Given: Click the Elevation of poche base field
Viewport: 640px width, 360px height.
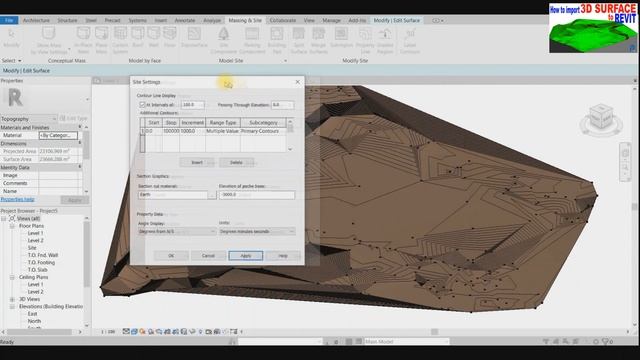Looking at the screenshot, I should (257, 195).
